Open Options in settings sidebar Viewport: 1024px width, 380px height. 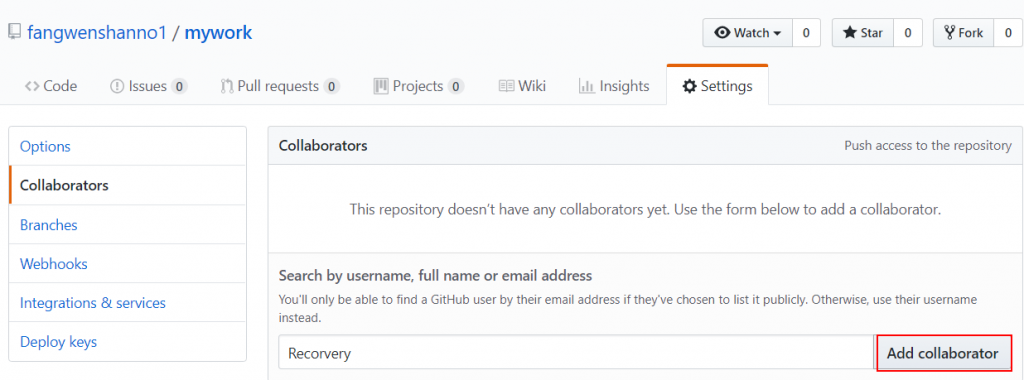[x=127, y=146]
